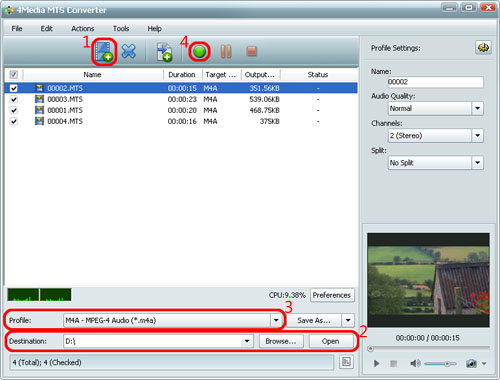Image resolution: width=500 pixels, height=380 pixels.
Task: Open the Destination path dropdown
Action: click(247, 341)
